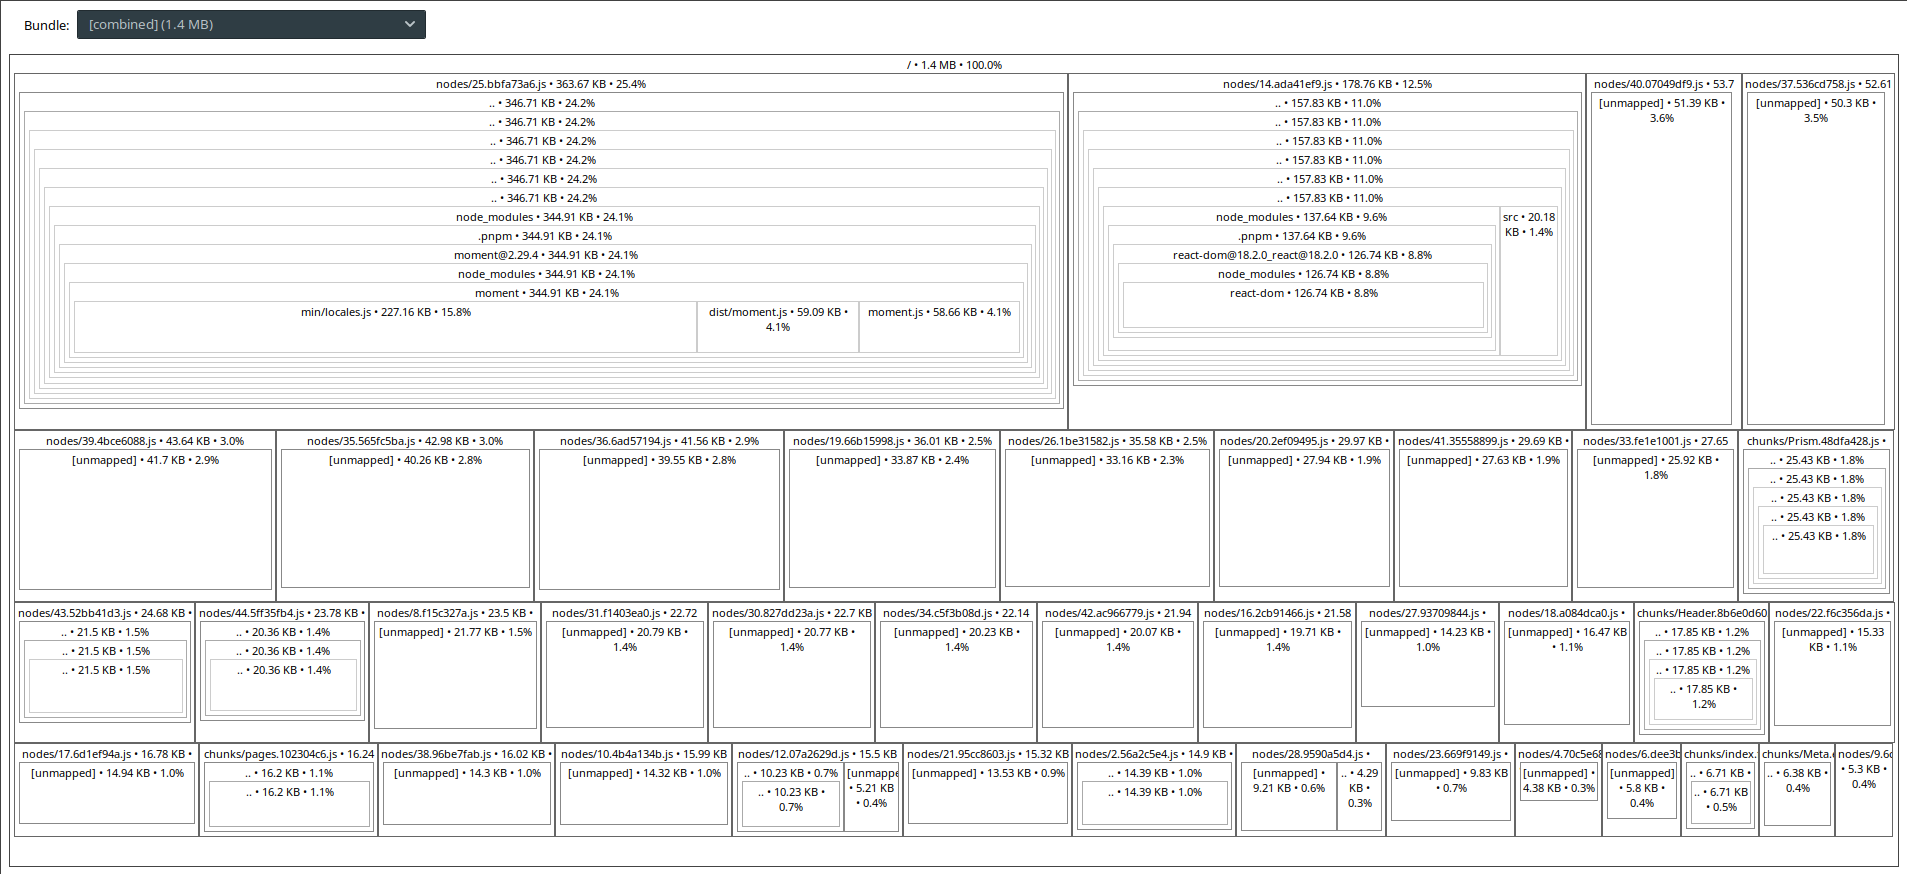
Task: Select react-dom@18.2.0_react@18.2.0 label
Action: (x=1301, y=255)
